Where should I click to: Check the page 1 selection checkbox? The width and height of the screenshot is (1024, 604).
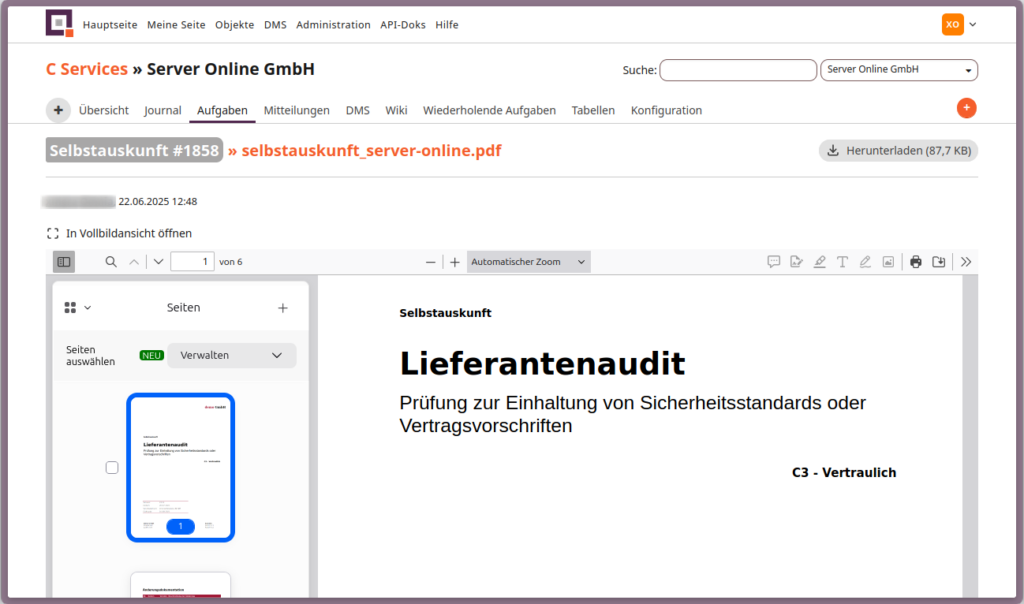pyautogui.click(x=112, y=468)
